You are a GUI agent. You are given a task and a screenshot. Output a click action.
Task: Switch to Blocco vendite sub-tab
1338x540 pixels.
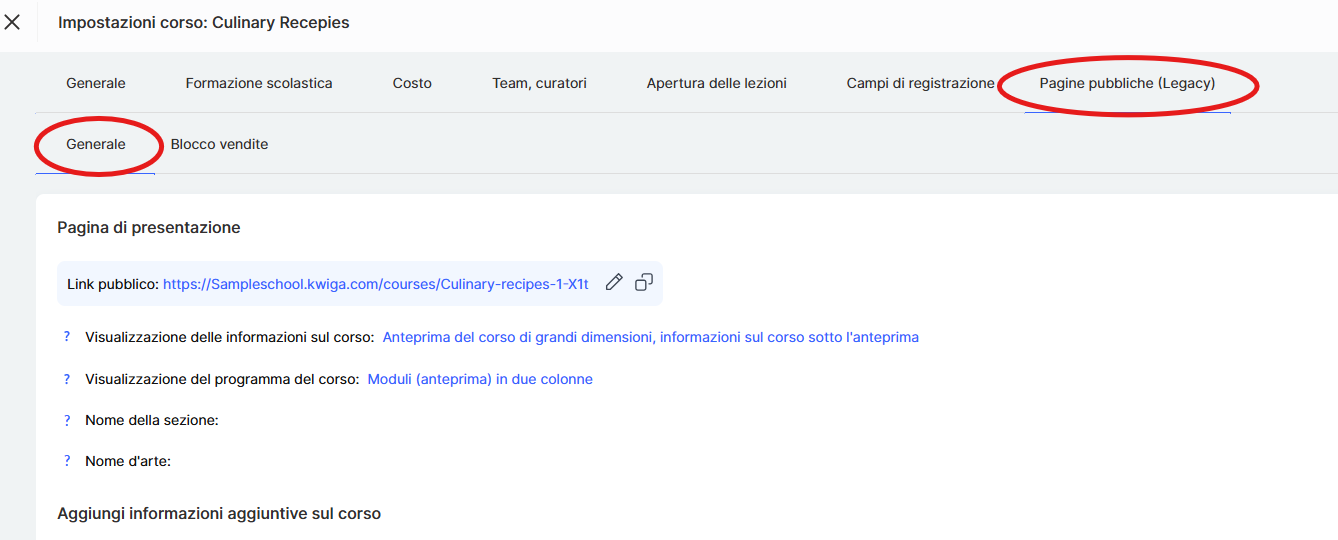pos(219,144)
